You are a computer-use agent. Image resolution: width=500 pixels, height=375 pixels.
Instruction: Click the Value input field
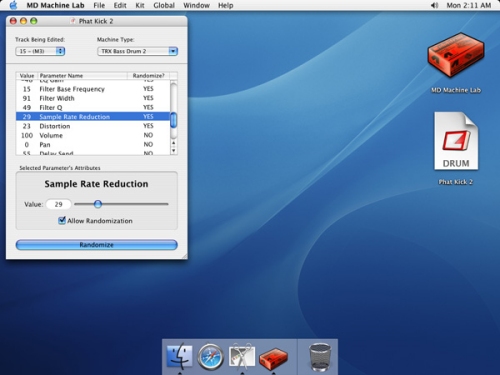[x=59, y=204]
